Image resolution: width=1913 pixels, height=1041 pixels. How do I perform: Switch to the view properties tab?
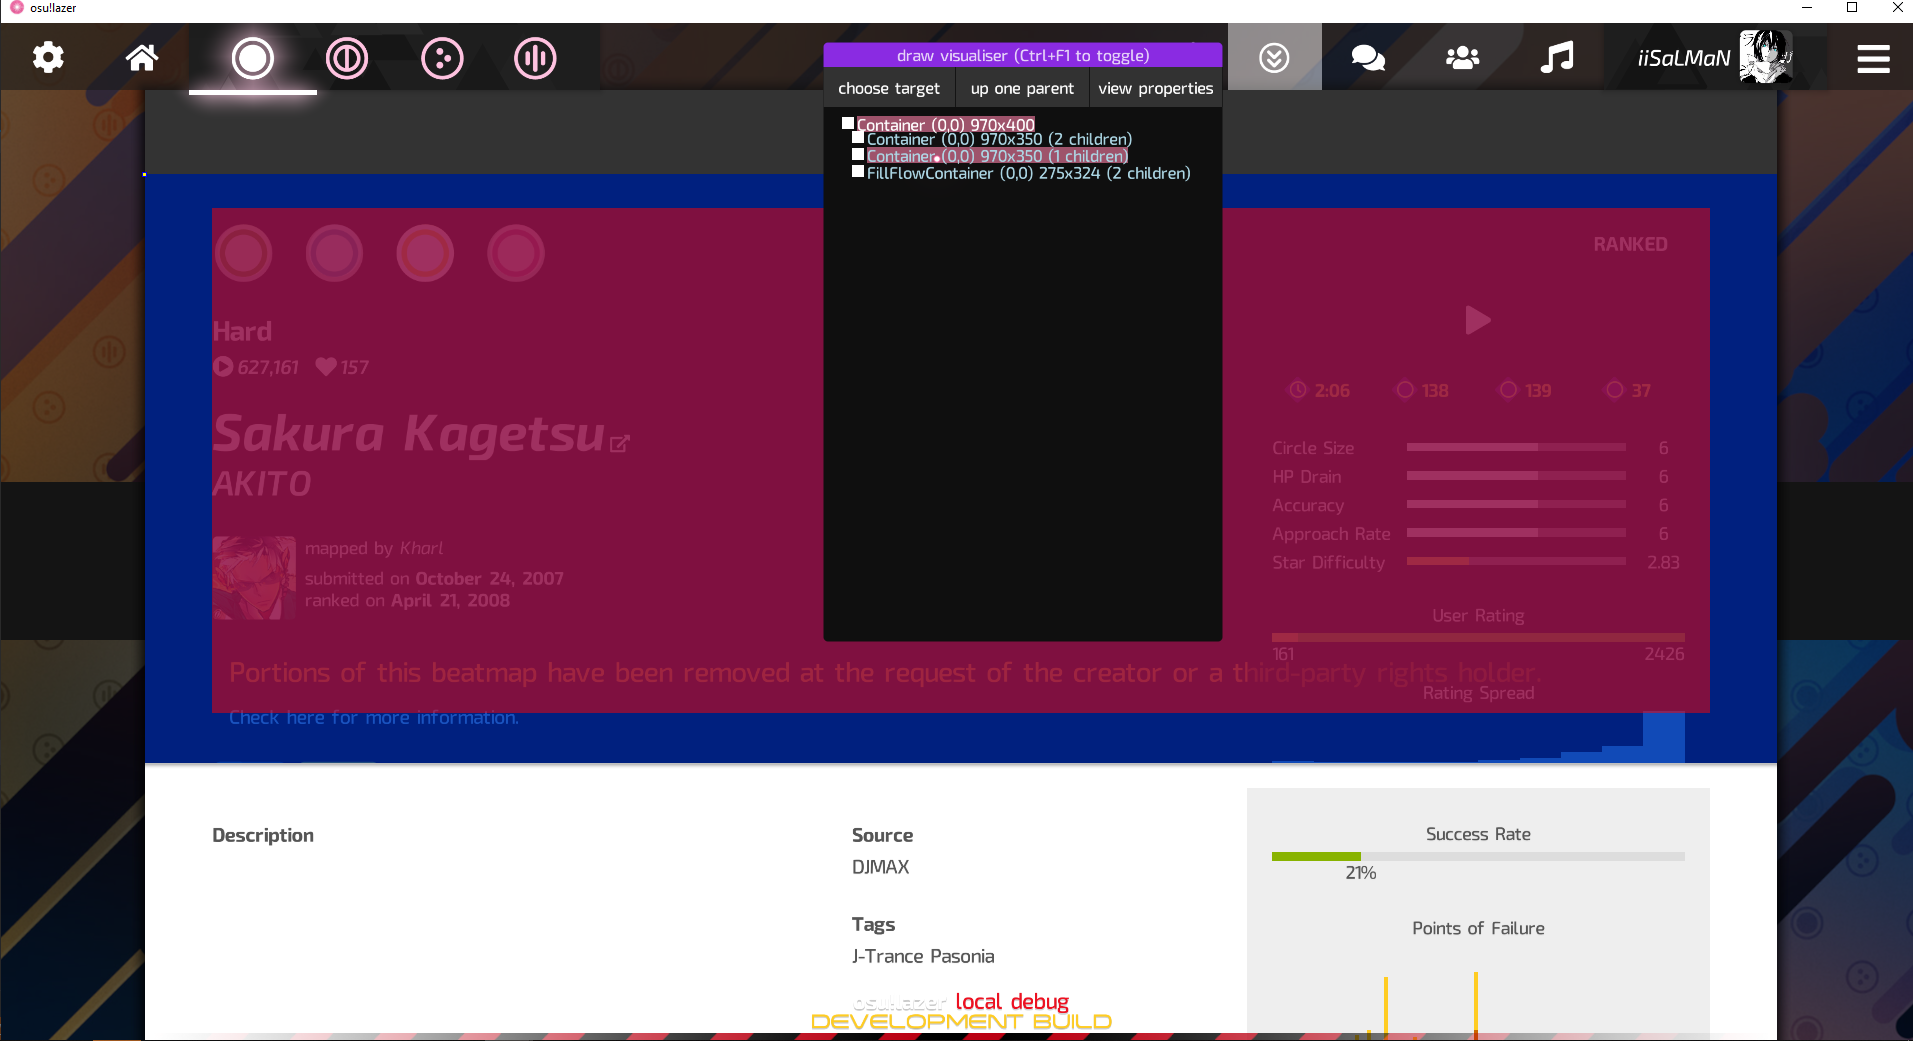[x=1155, y=88]
